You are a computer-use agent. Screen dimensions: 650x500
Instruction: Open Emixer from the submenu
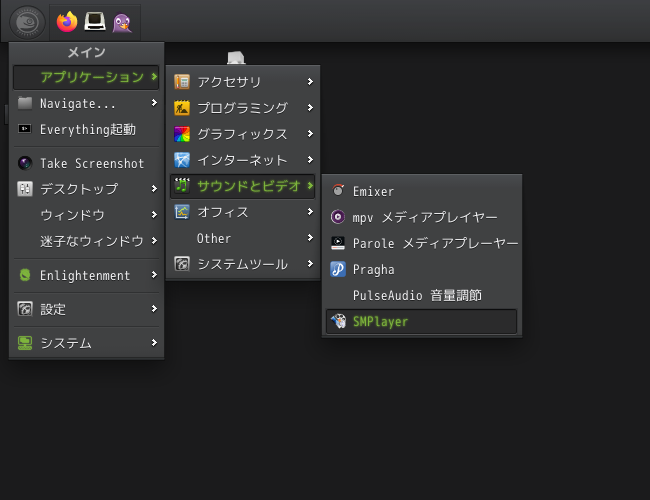pyautogui.click(x=422, y=191)
